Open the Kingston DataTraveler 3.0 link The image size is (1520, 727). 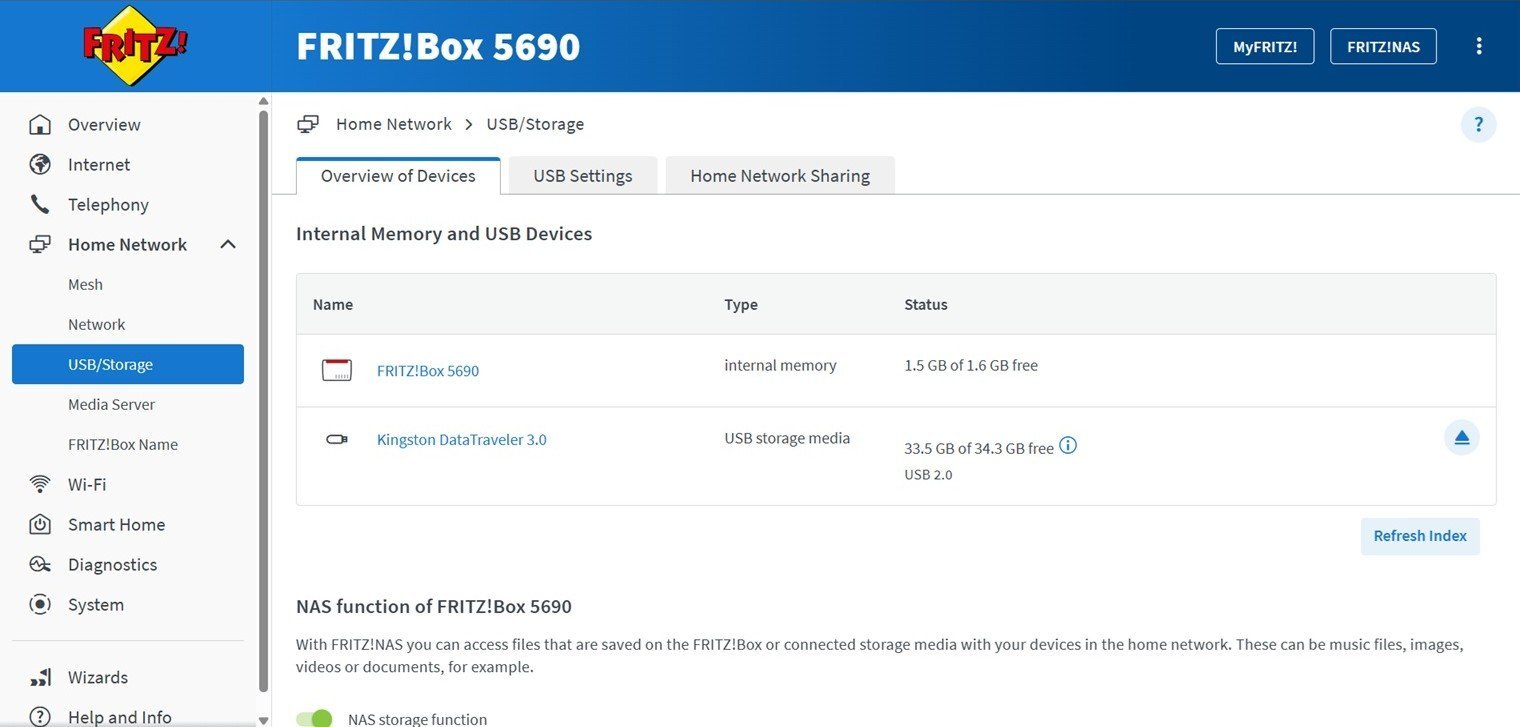point(461,440)
